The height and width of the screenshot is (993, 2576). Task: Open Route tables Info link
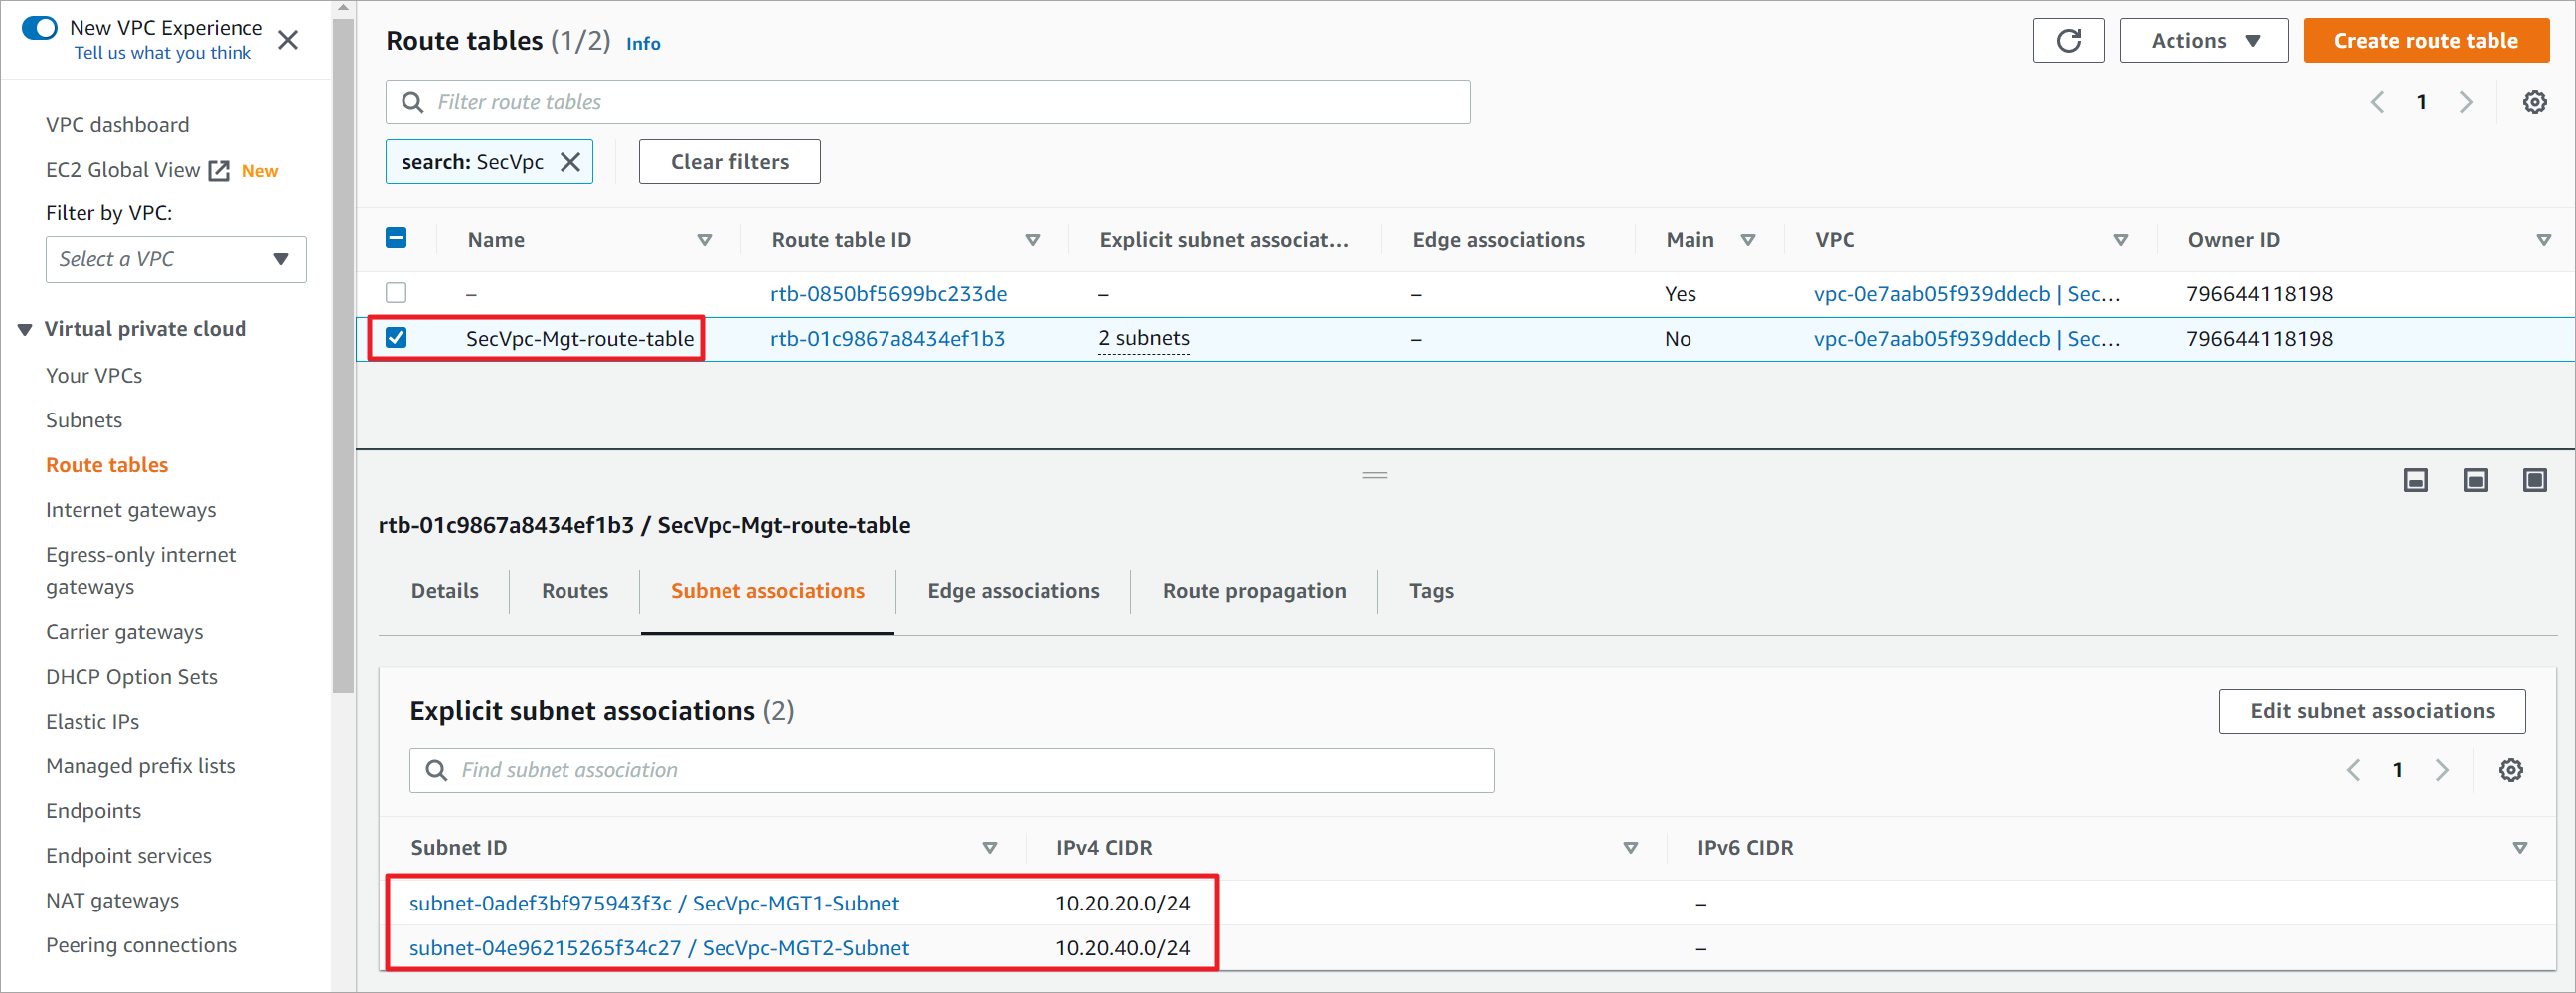643,43
